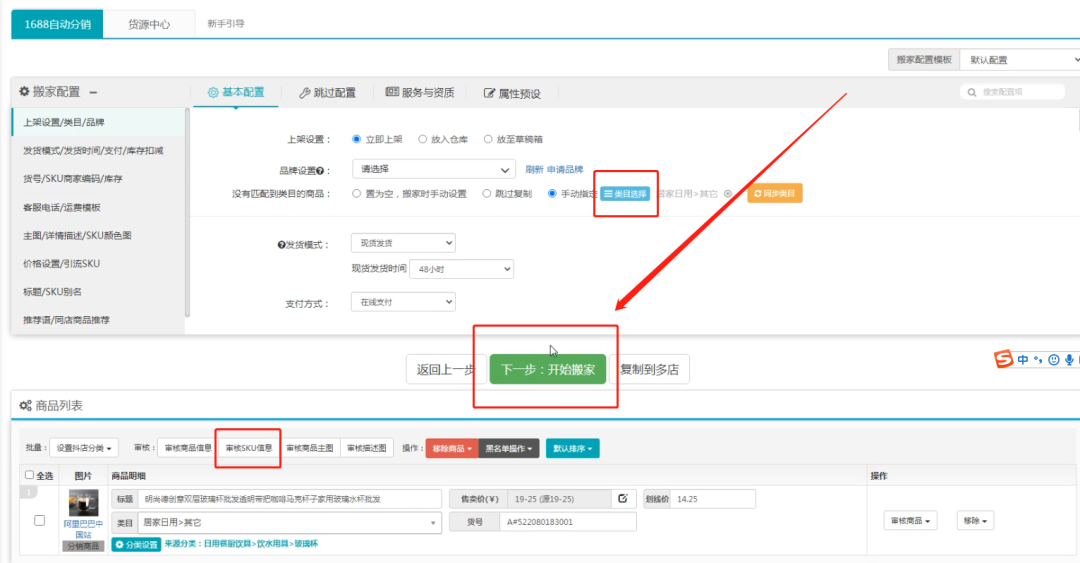Click the 商品列表 gears icon
The width and height of the screenshot is (1080, 563).
click(25, 406)
